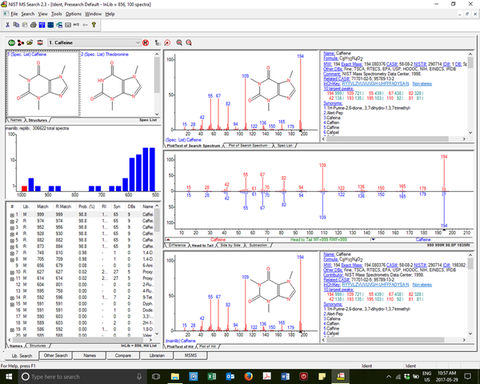480x384 pixels.
Task: Click the green Go search button icon
Action: 11,43
